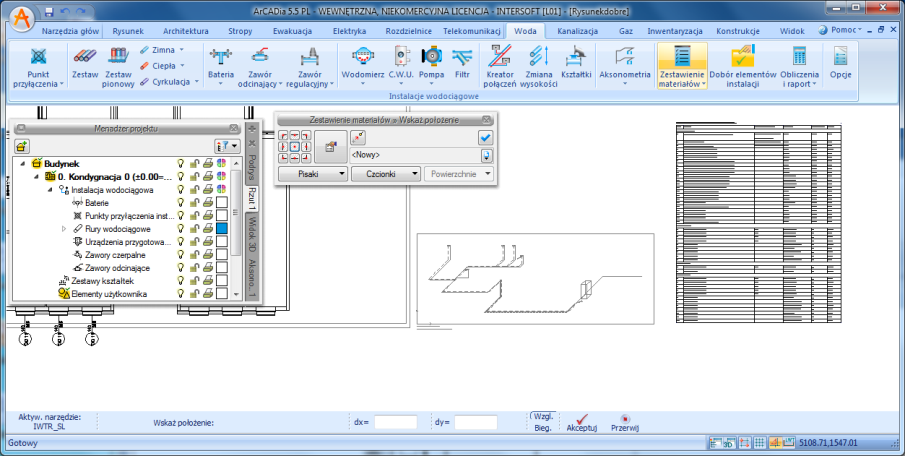905x456 pixels.
Task: Click the dx input field
Action: (x=395, y=422)
